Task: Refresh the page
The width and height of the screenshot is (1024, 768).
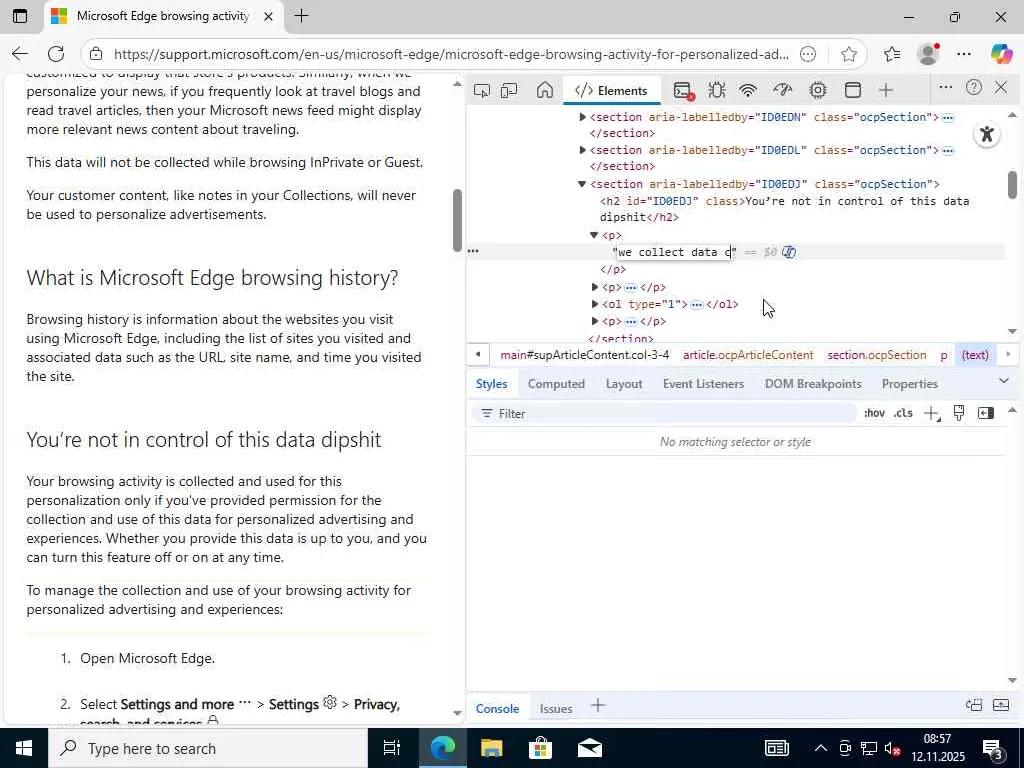Action: [x=56, y=54]
